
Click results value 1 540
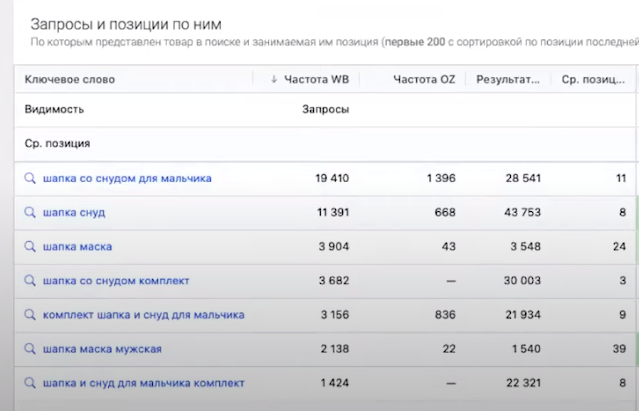(527, 349)
